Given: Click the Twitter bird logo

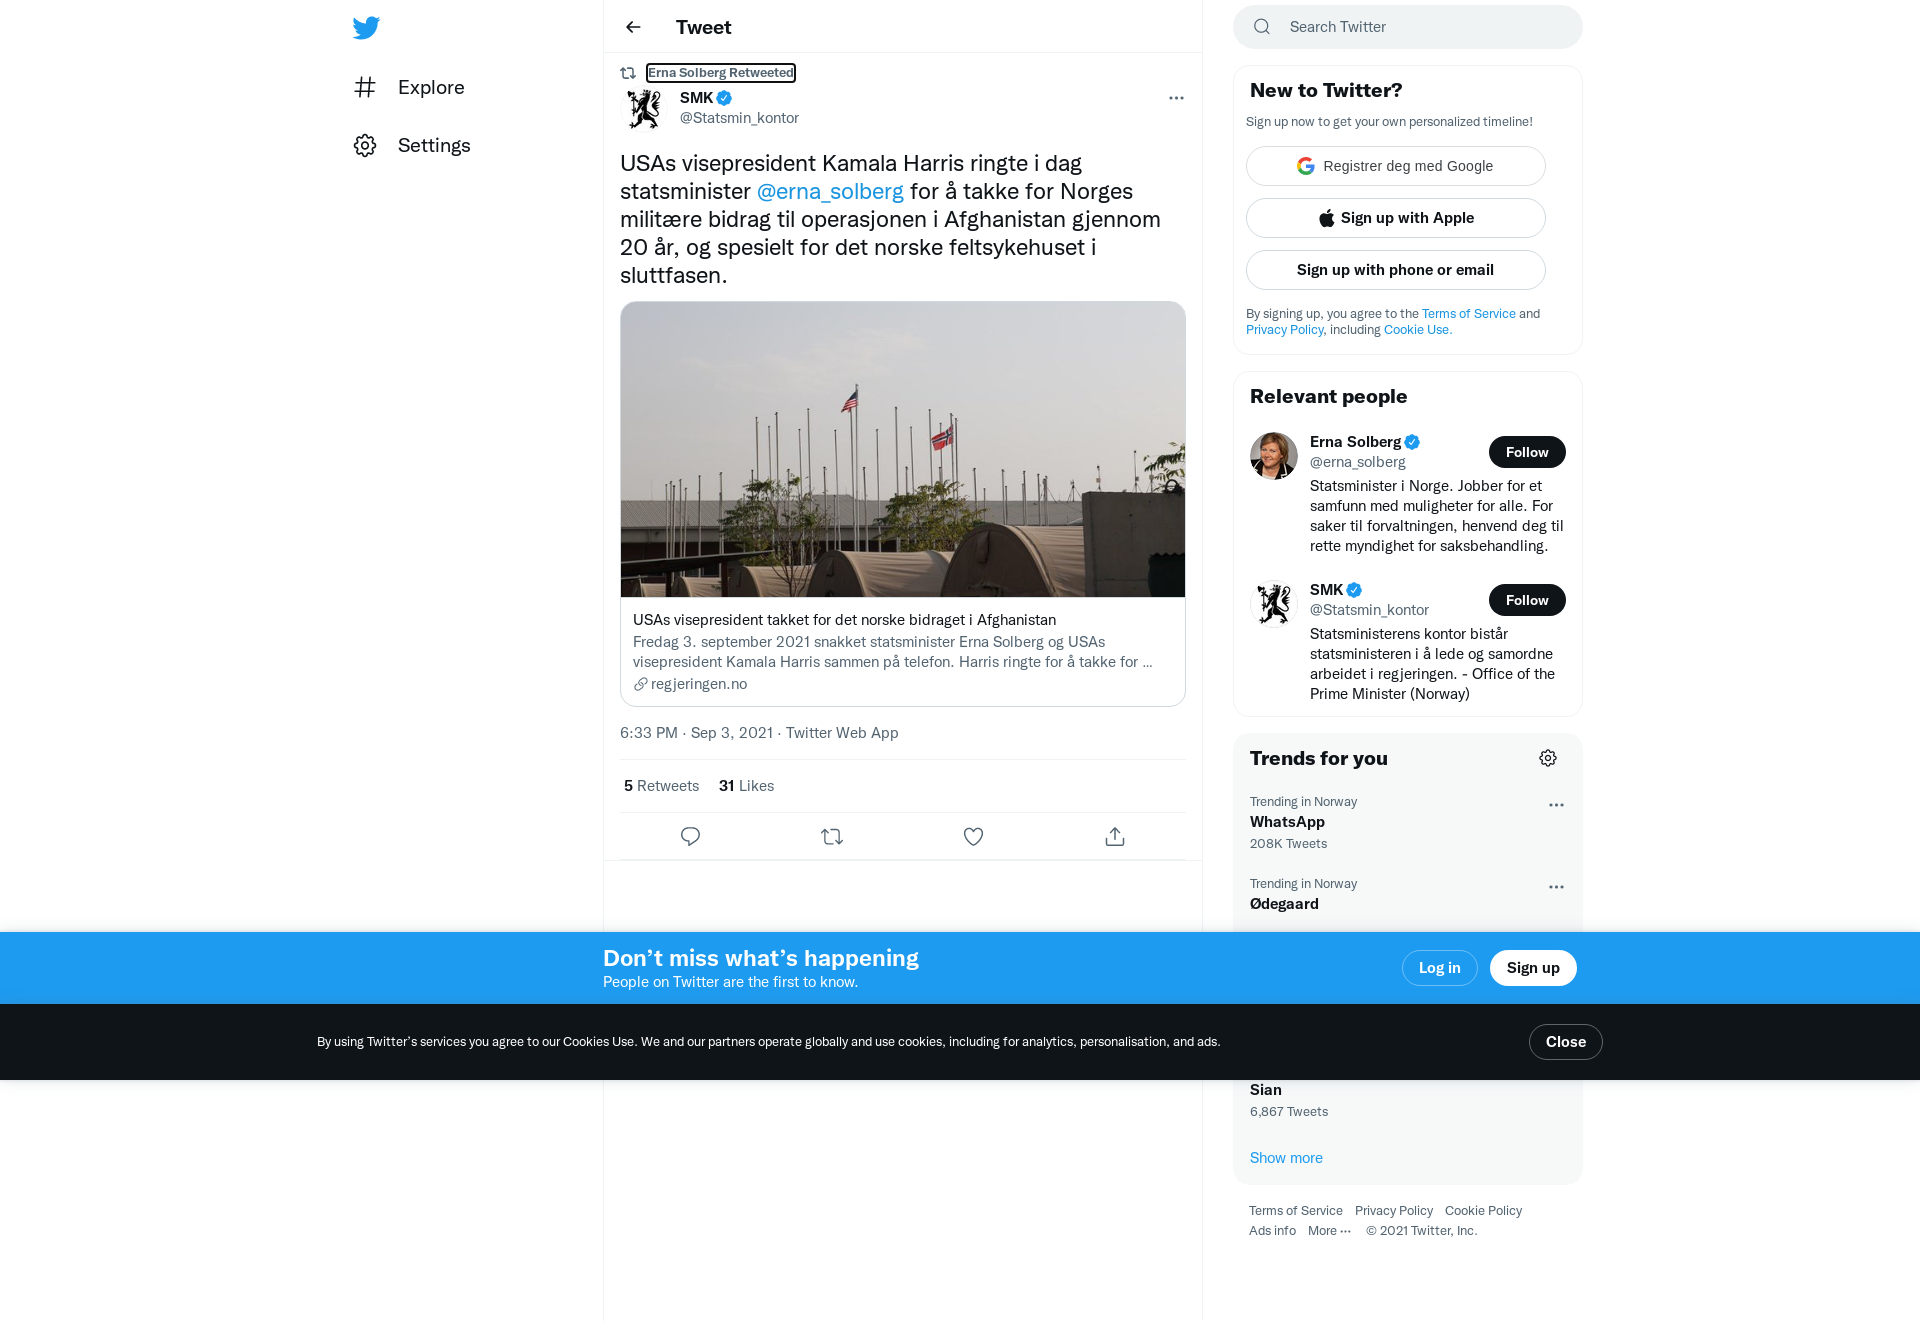Looking at the screenshot, I should coord(366,28).
